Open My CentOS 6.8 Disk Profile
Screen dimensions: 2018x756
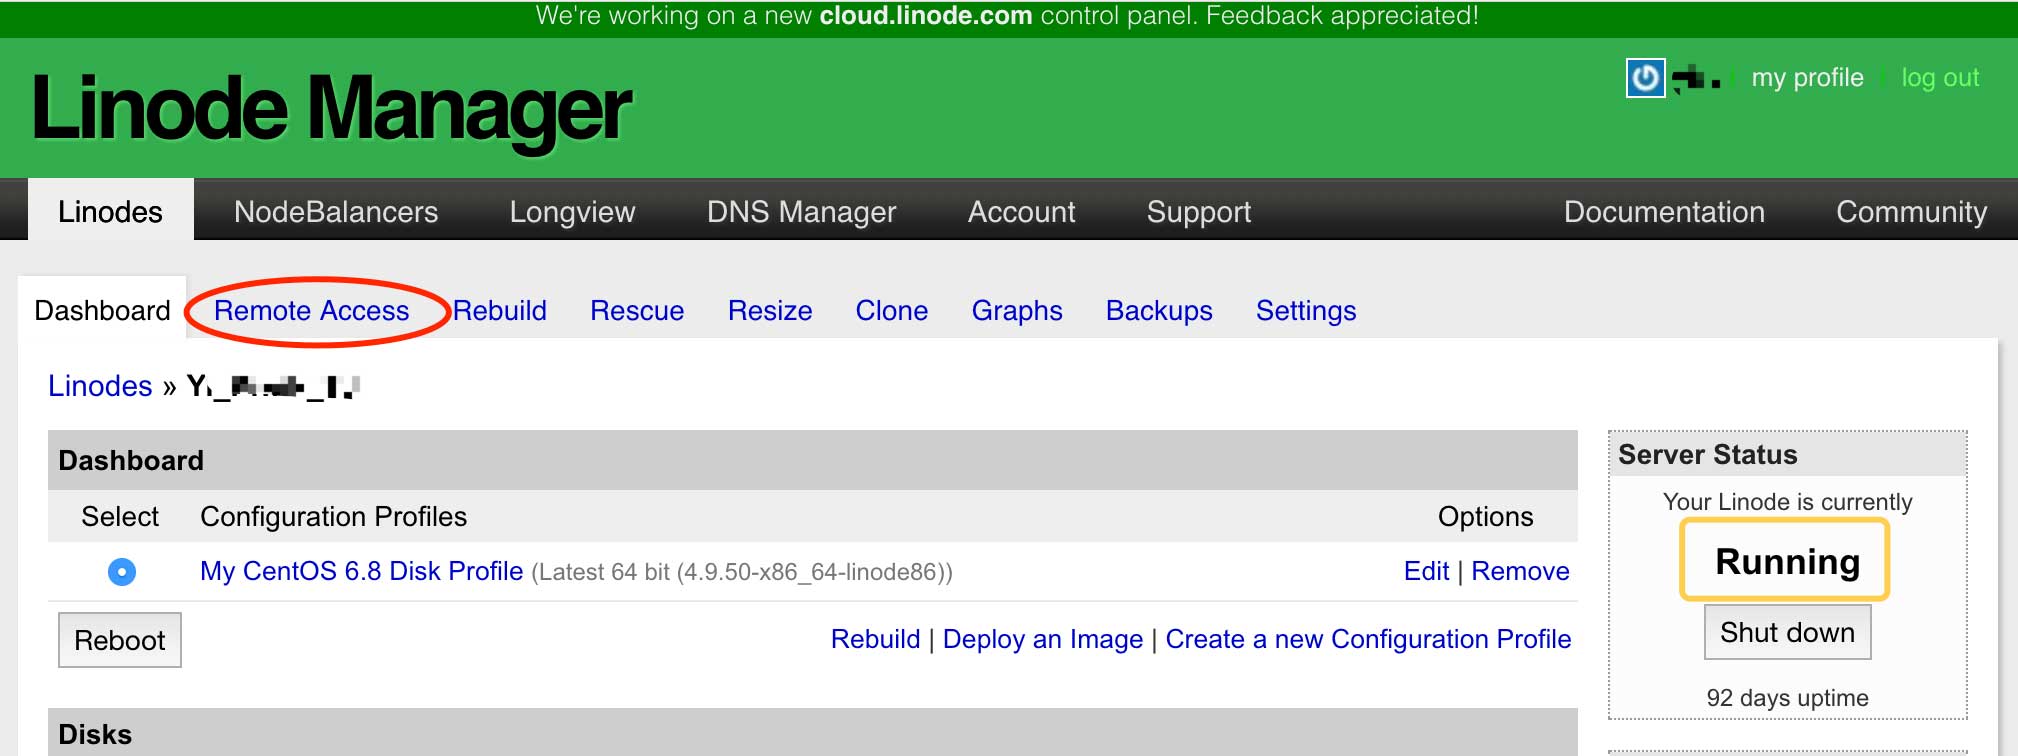tap(361, 571)
